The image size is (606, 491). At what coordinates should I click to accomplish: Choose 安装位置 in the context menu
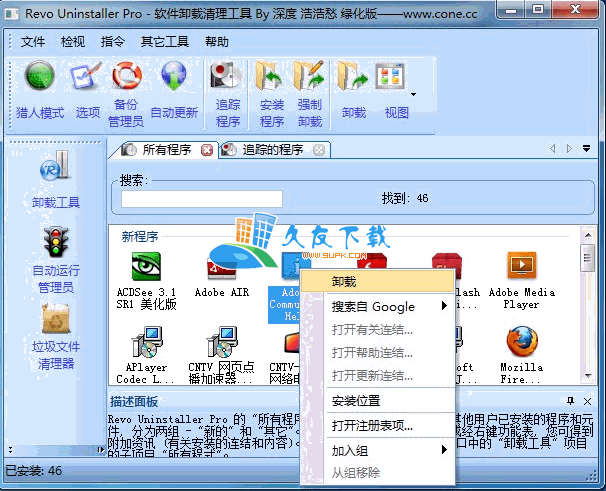[377, 401]
